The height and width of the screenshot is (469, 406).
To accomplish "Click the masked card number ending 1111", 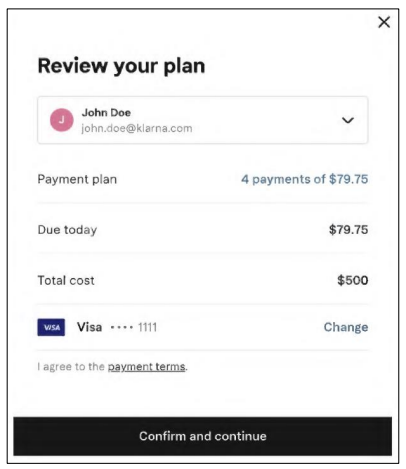I will pos(134,327).
